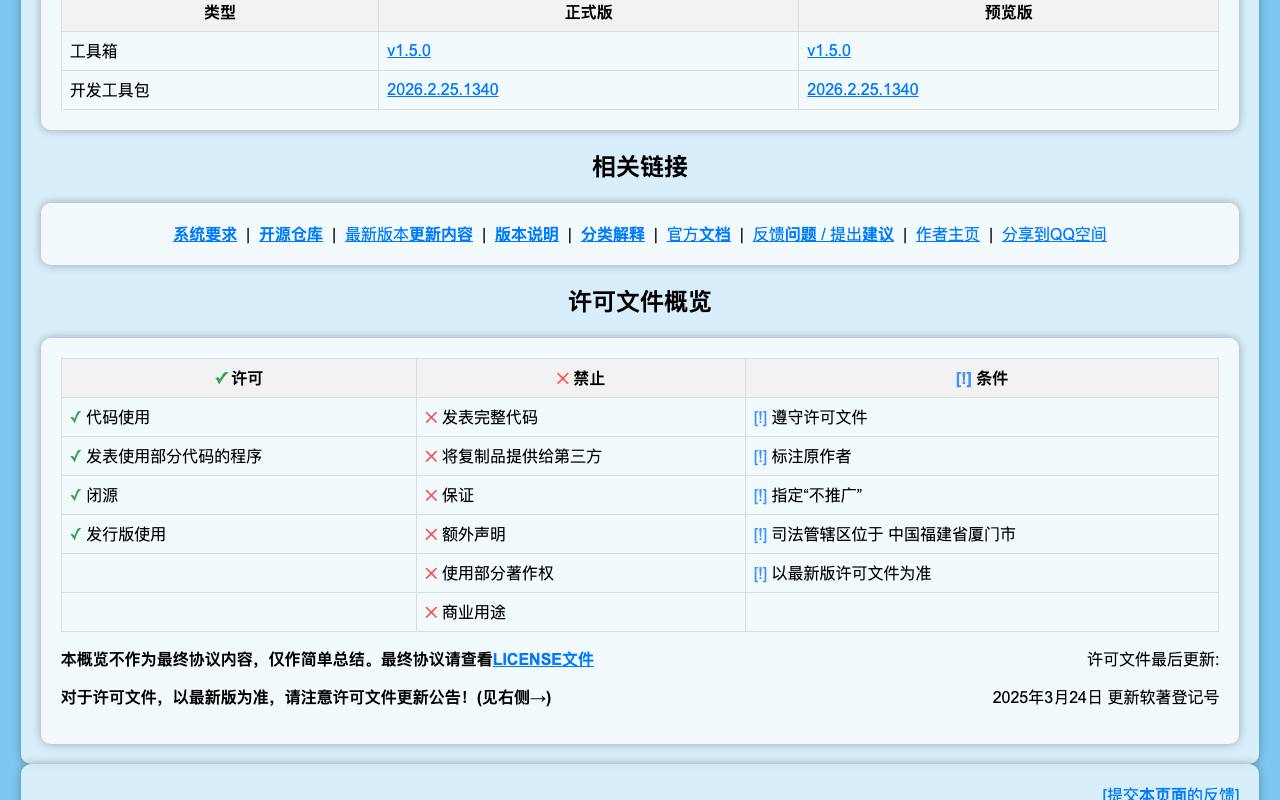
Task: Click checkmark icon beside 发表使用部分代码的程序
Action: coord(76,456)
